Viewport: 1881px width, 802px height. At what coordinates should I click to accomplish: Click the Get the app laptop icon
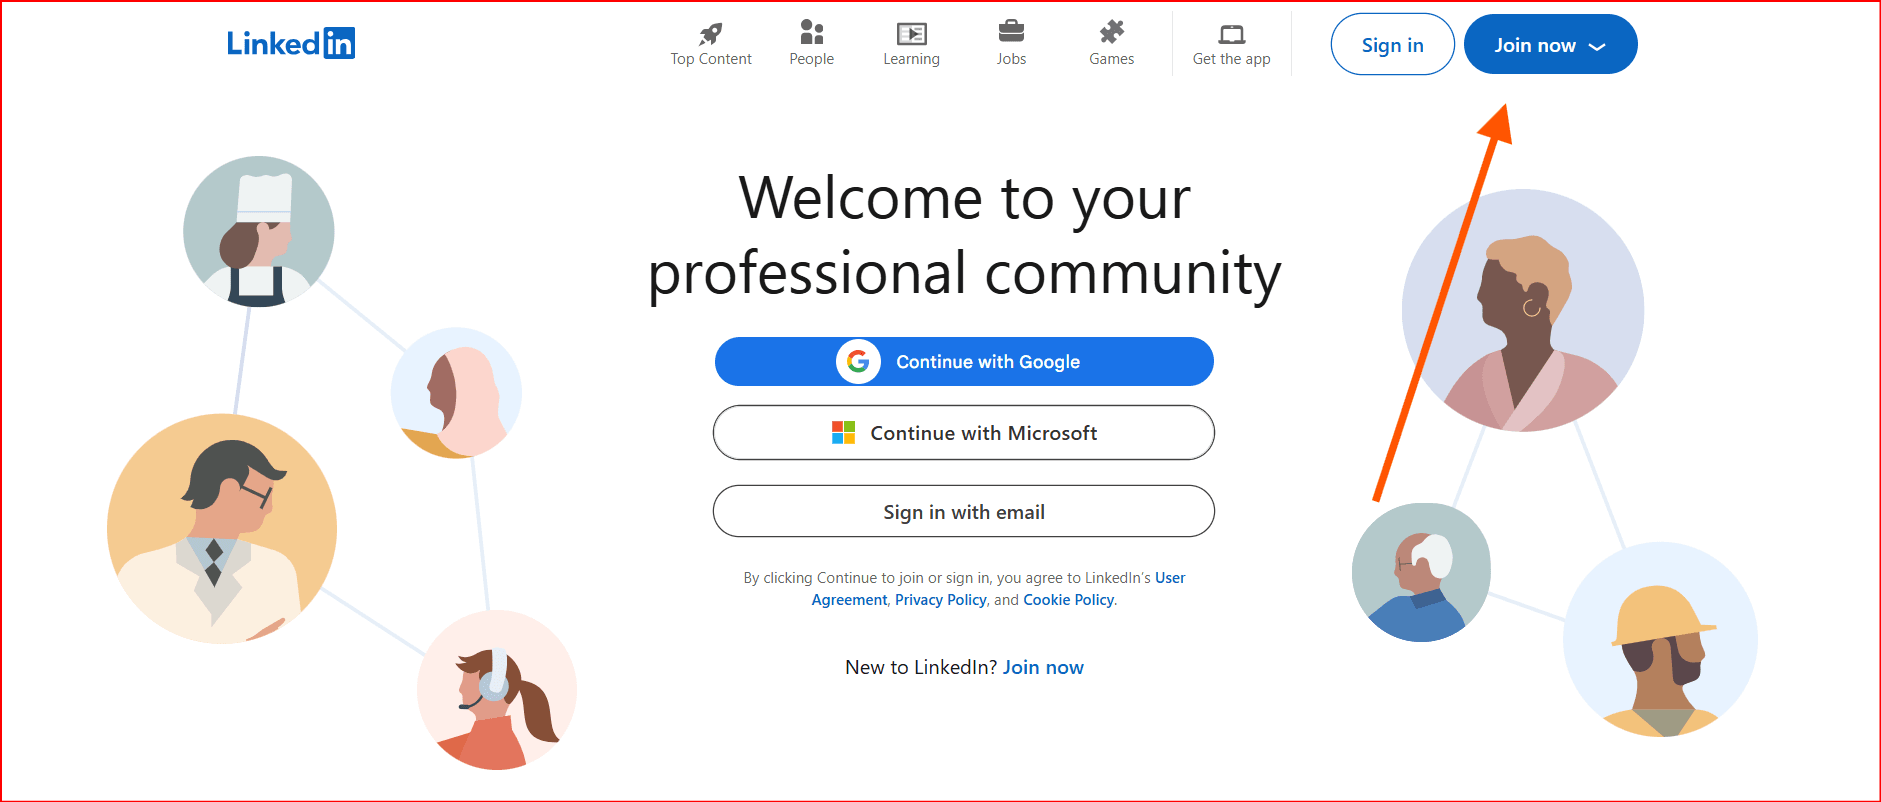click(x=1231, y=34)
